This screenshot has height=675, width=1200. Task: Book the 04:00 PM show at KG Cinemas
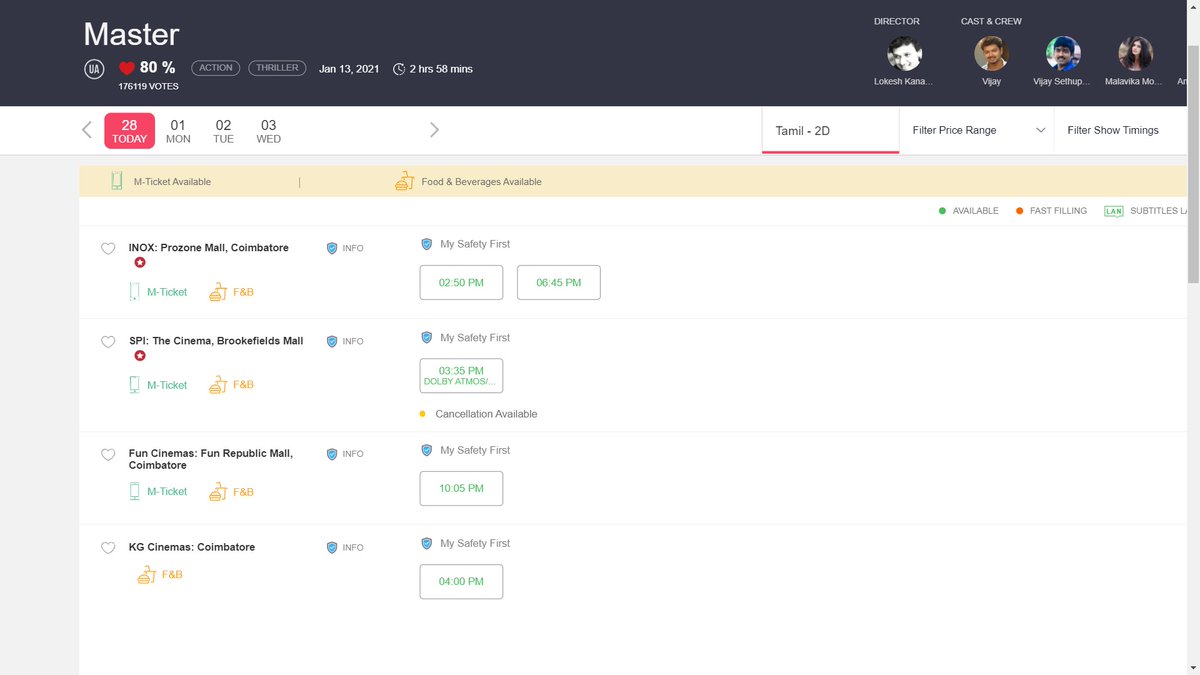[461, 582]
